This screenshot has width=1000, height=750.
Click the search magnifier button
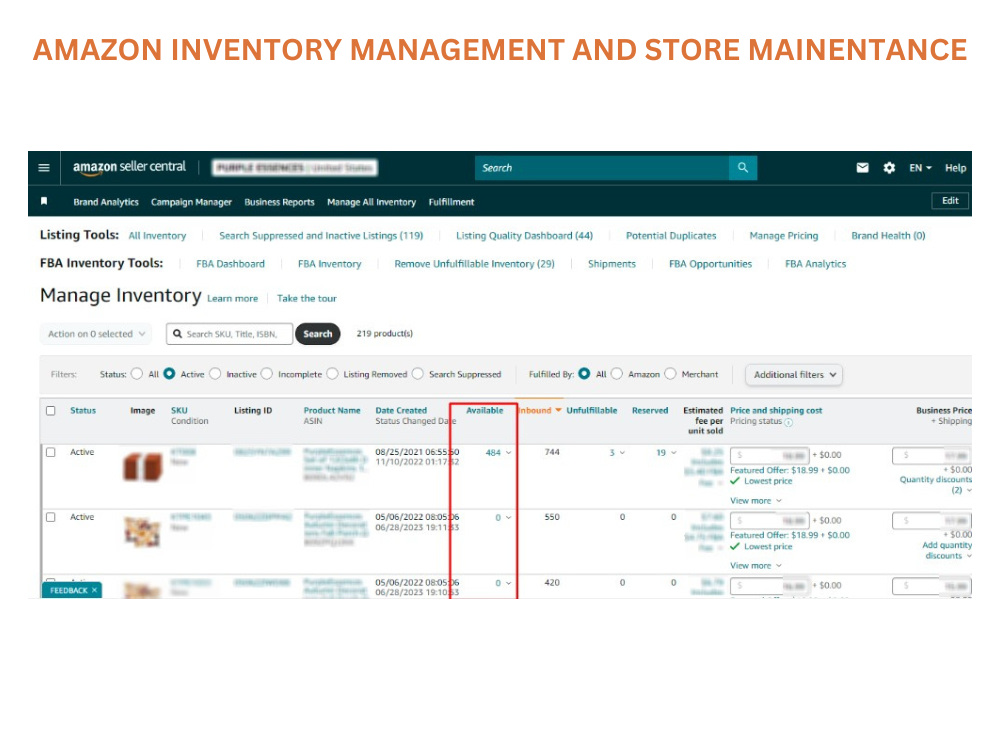(x=743, y=168)
